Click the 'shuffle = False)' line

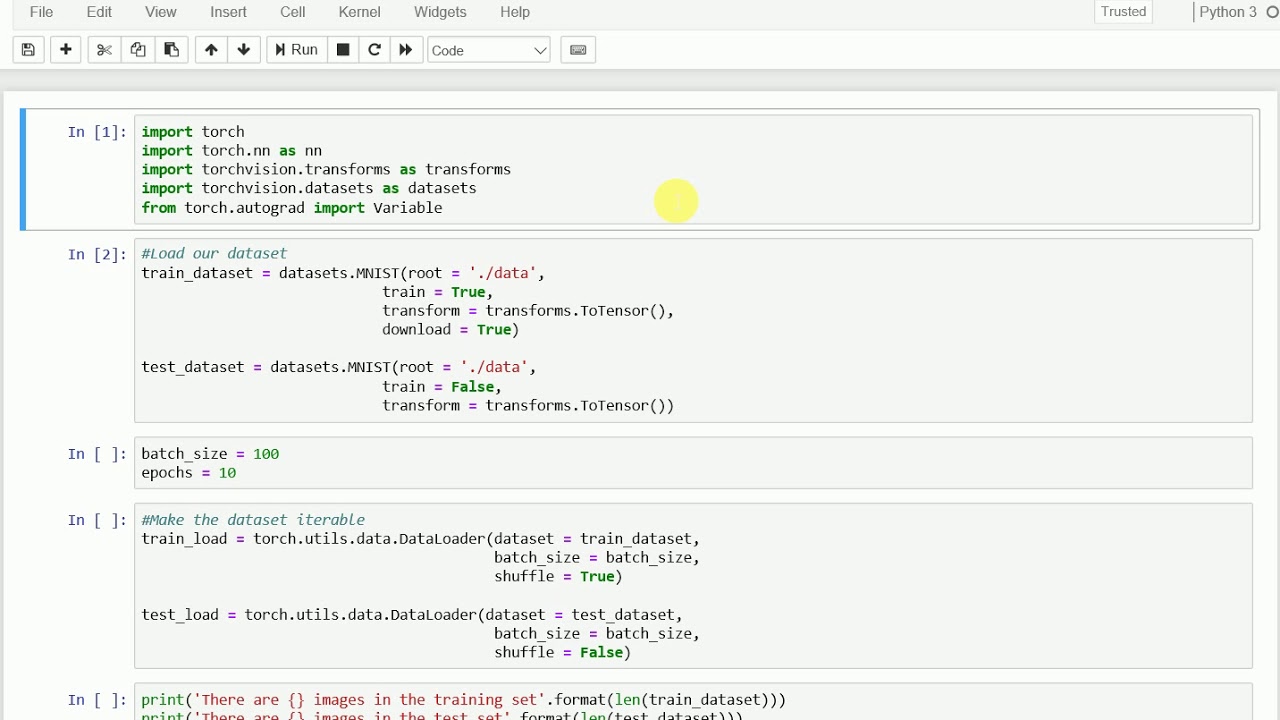click(x=562, y=653)
